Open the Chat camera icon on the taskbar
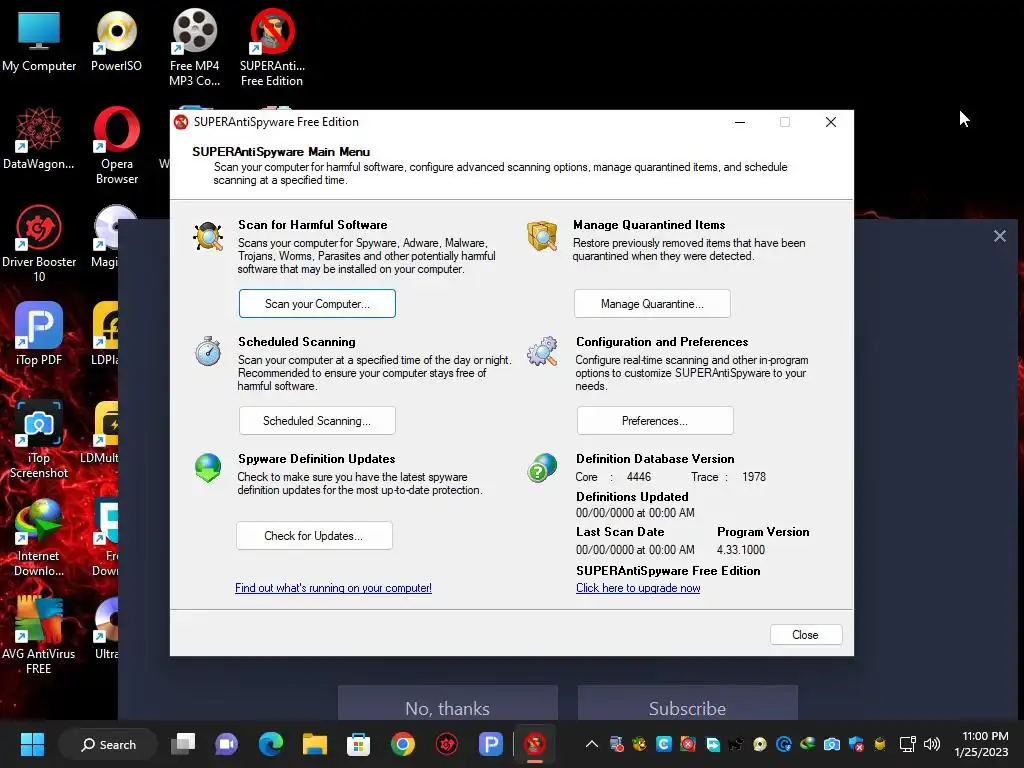This screenshot has width=1024, height=768. point(227,744)
